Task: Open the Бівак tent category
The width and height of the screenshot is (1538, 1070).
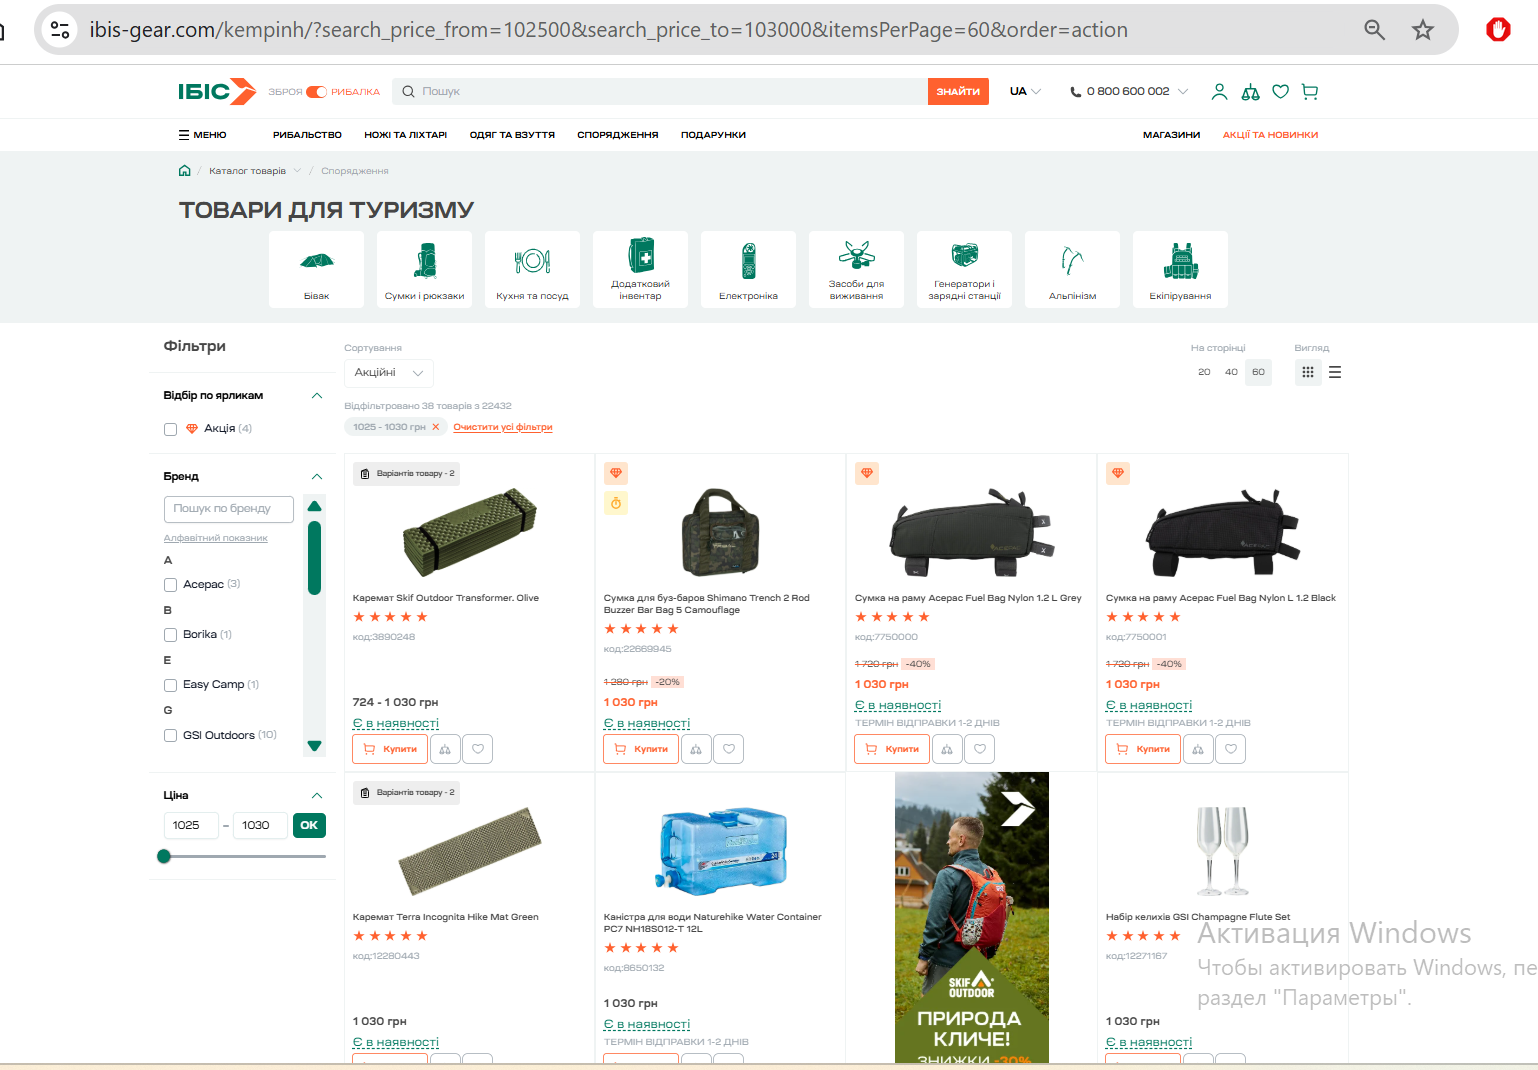Action: (x=317, y=269)
